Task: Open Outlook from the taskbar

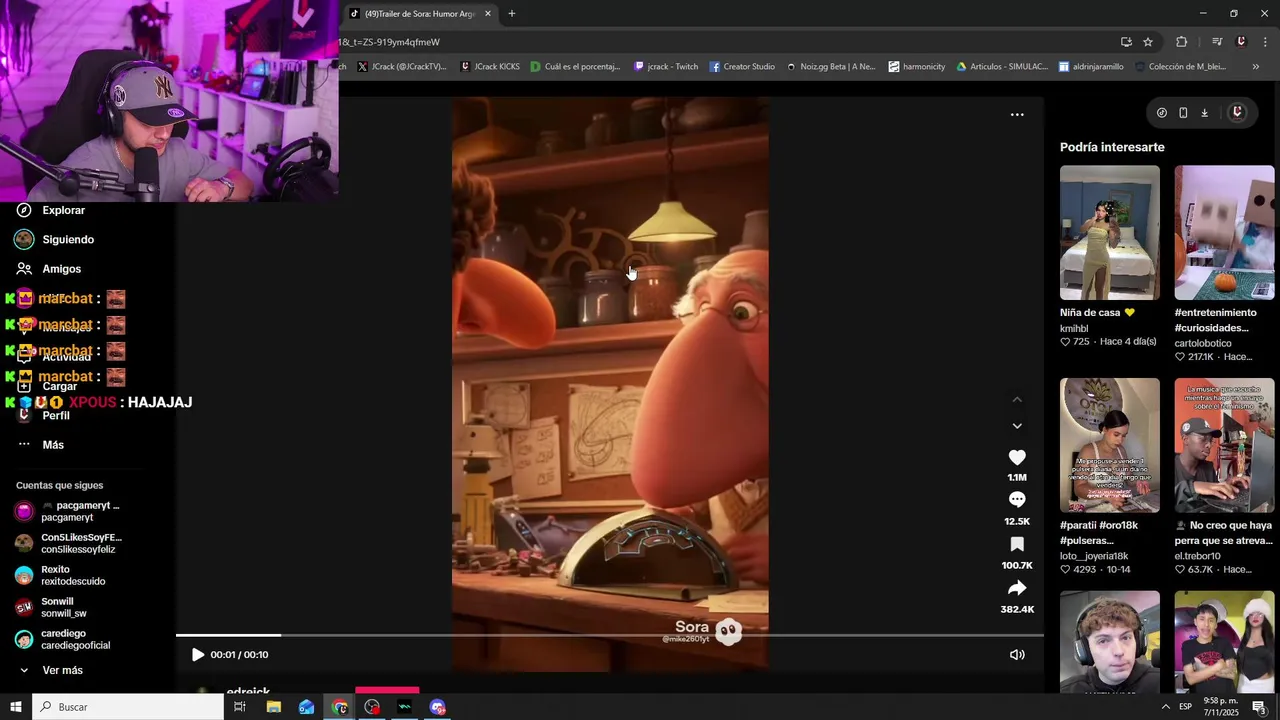Action: [306, 707]
